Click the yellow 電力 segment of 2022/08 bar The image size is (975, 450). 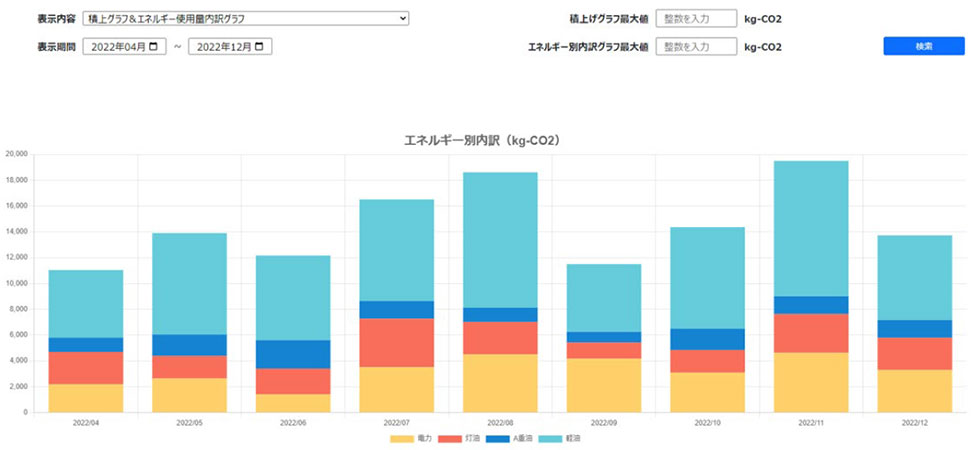(x=500, y=383)
